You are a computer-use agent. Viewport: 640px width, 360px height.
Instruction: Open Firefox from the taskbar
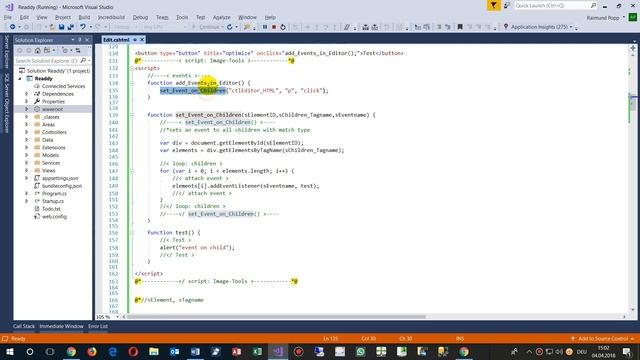92,351
